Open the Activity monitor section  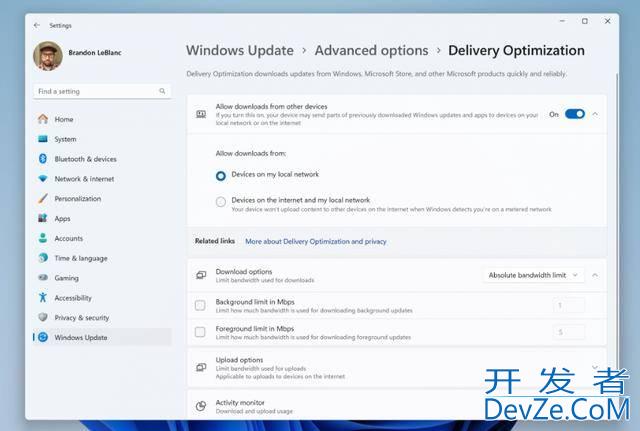397,405
